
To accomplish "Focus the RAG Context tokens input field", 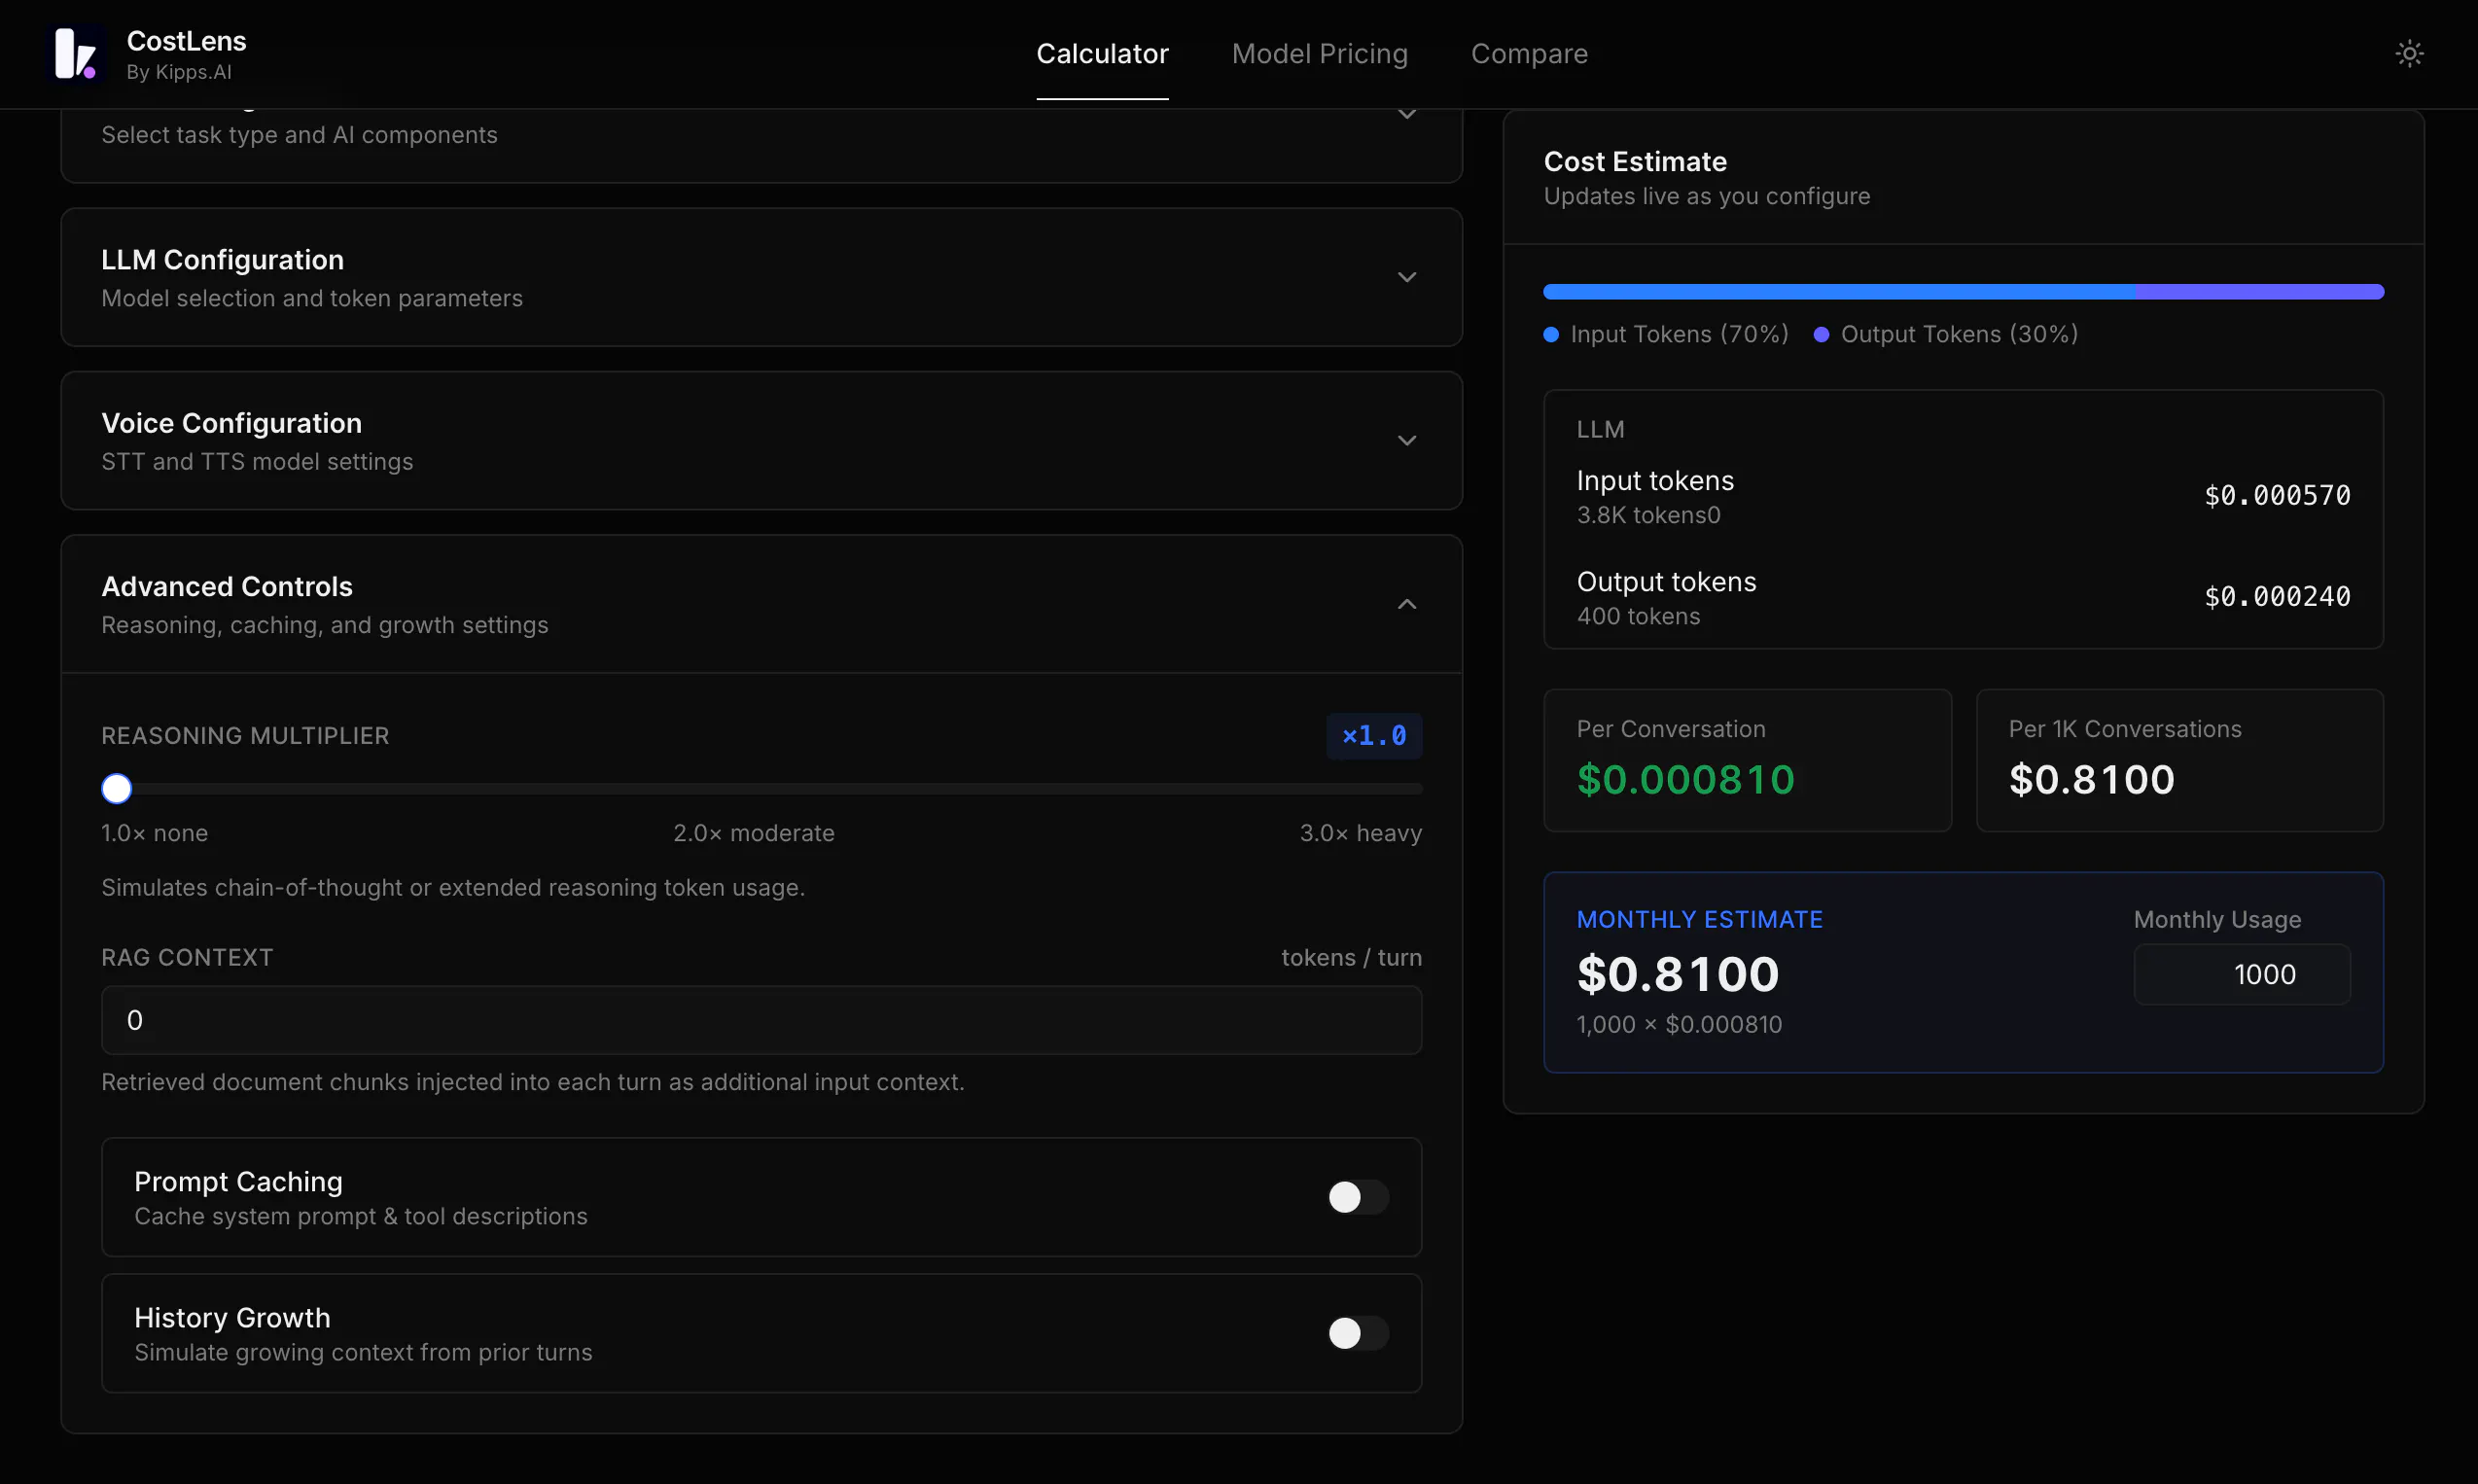I will (761, 1020).
